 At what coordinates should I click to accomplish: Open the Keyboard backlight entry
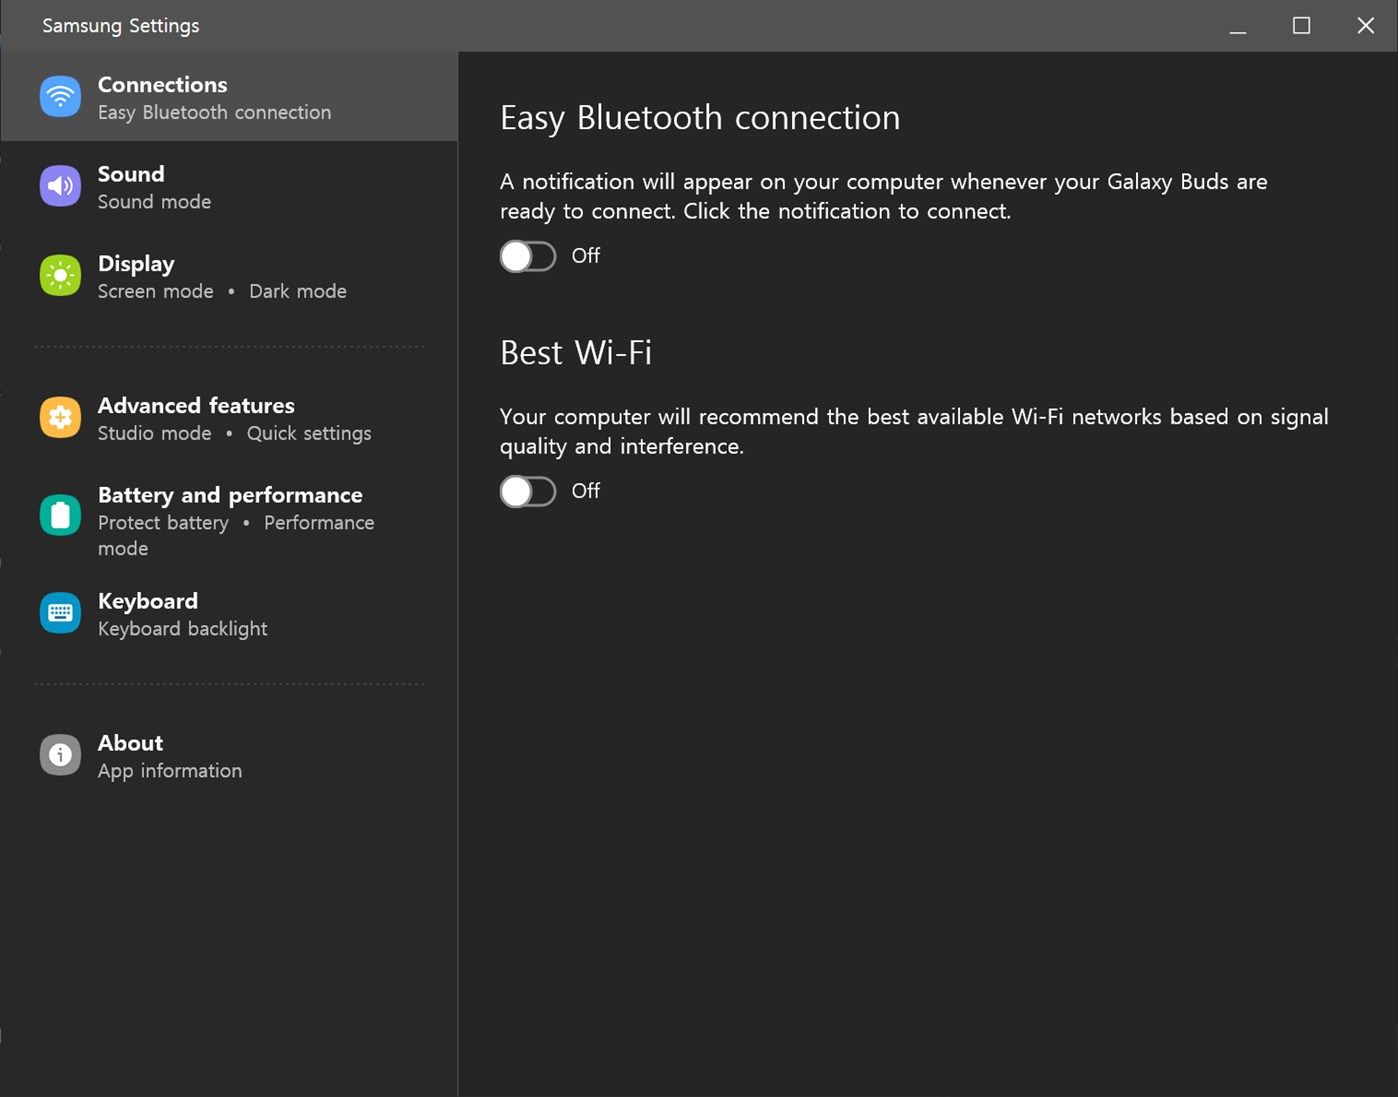pos(183,629)
